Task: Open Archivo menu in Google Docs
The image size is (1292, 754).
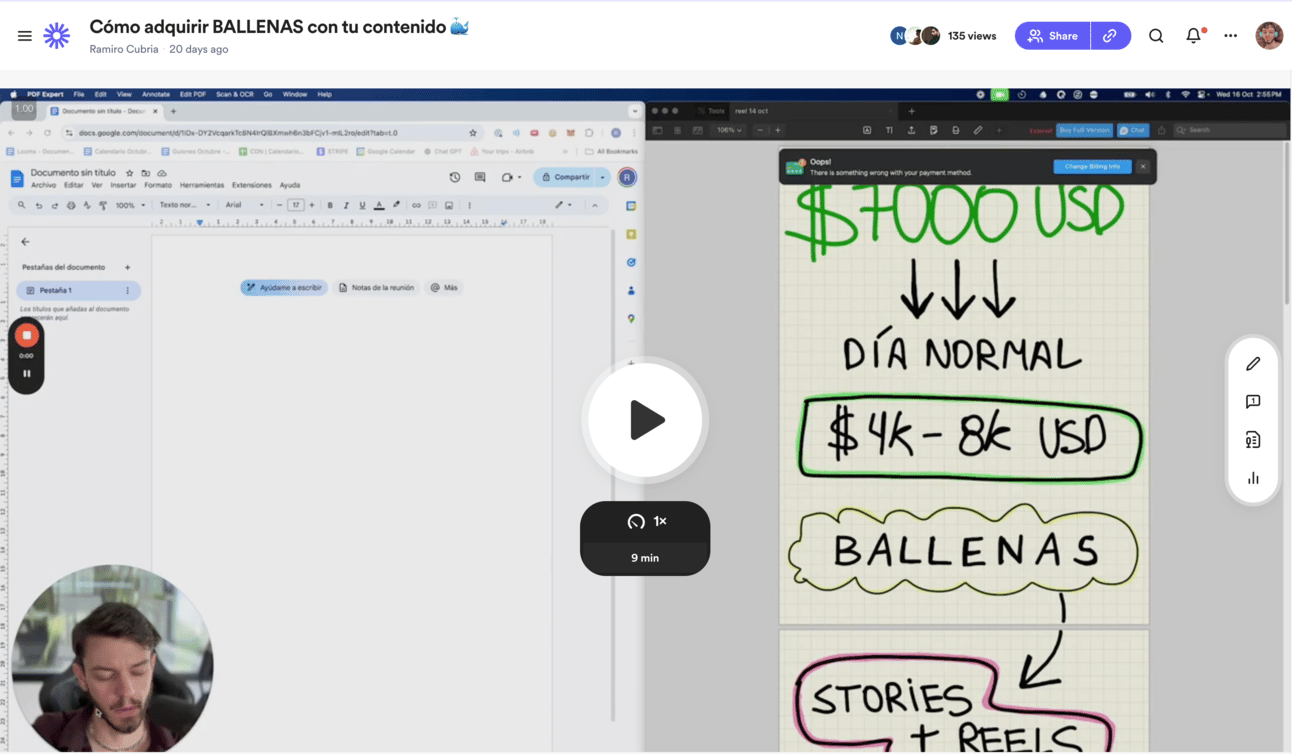Action: [43, 185]
